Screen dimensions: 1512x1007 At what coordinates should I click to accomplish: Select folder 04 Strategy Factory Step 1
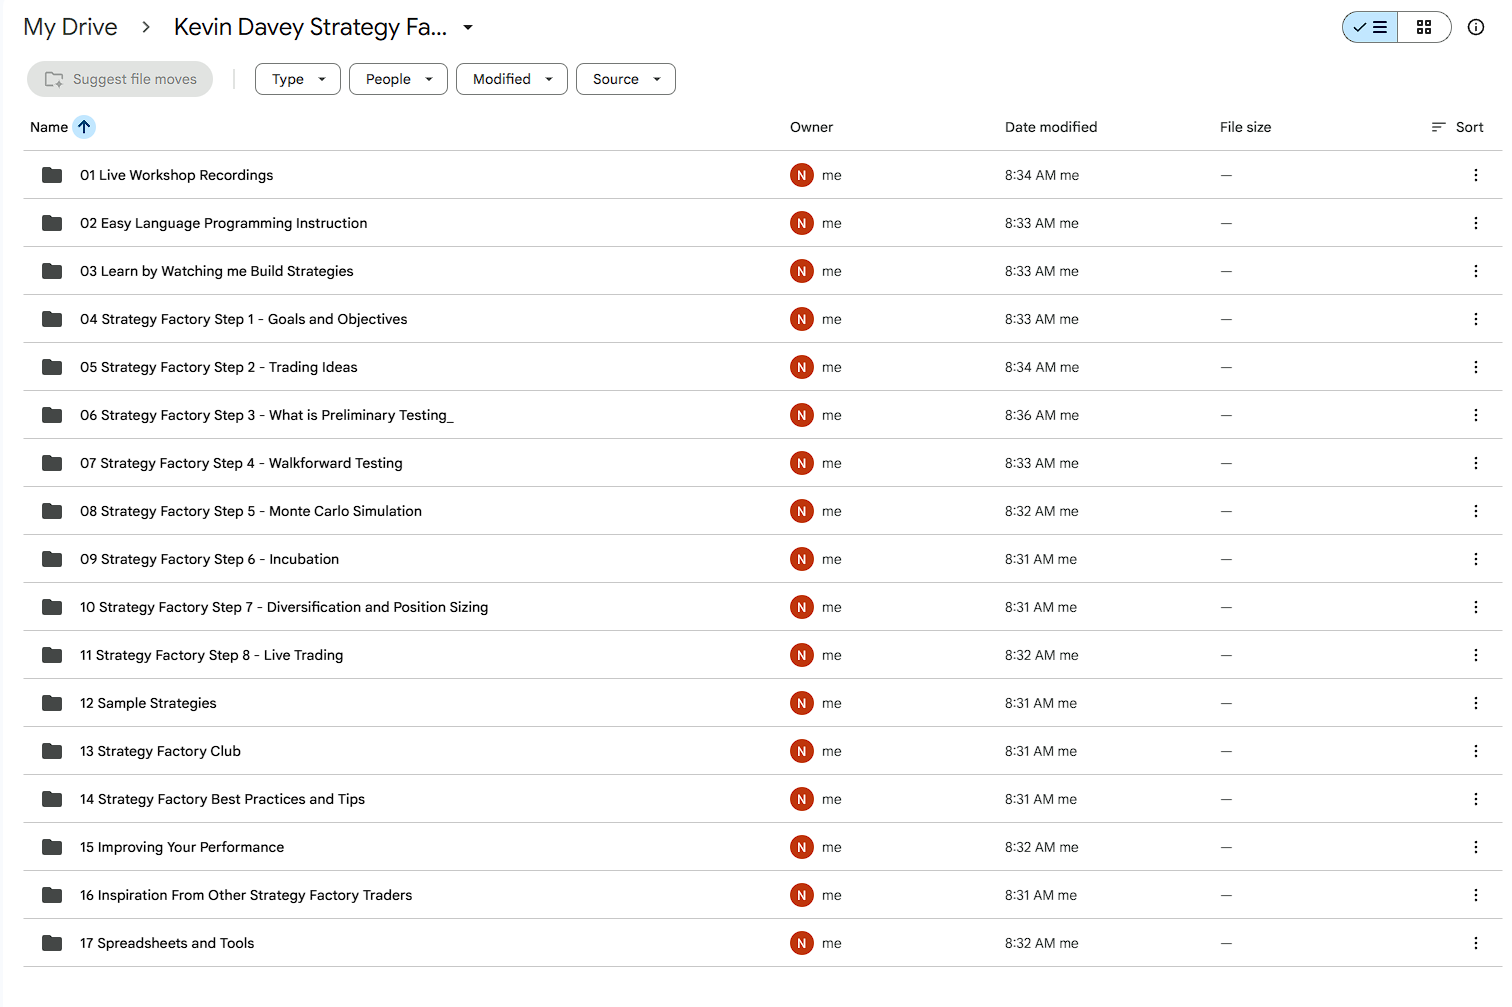(763, 319)
